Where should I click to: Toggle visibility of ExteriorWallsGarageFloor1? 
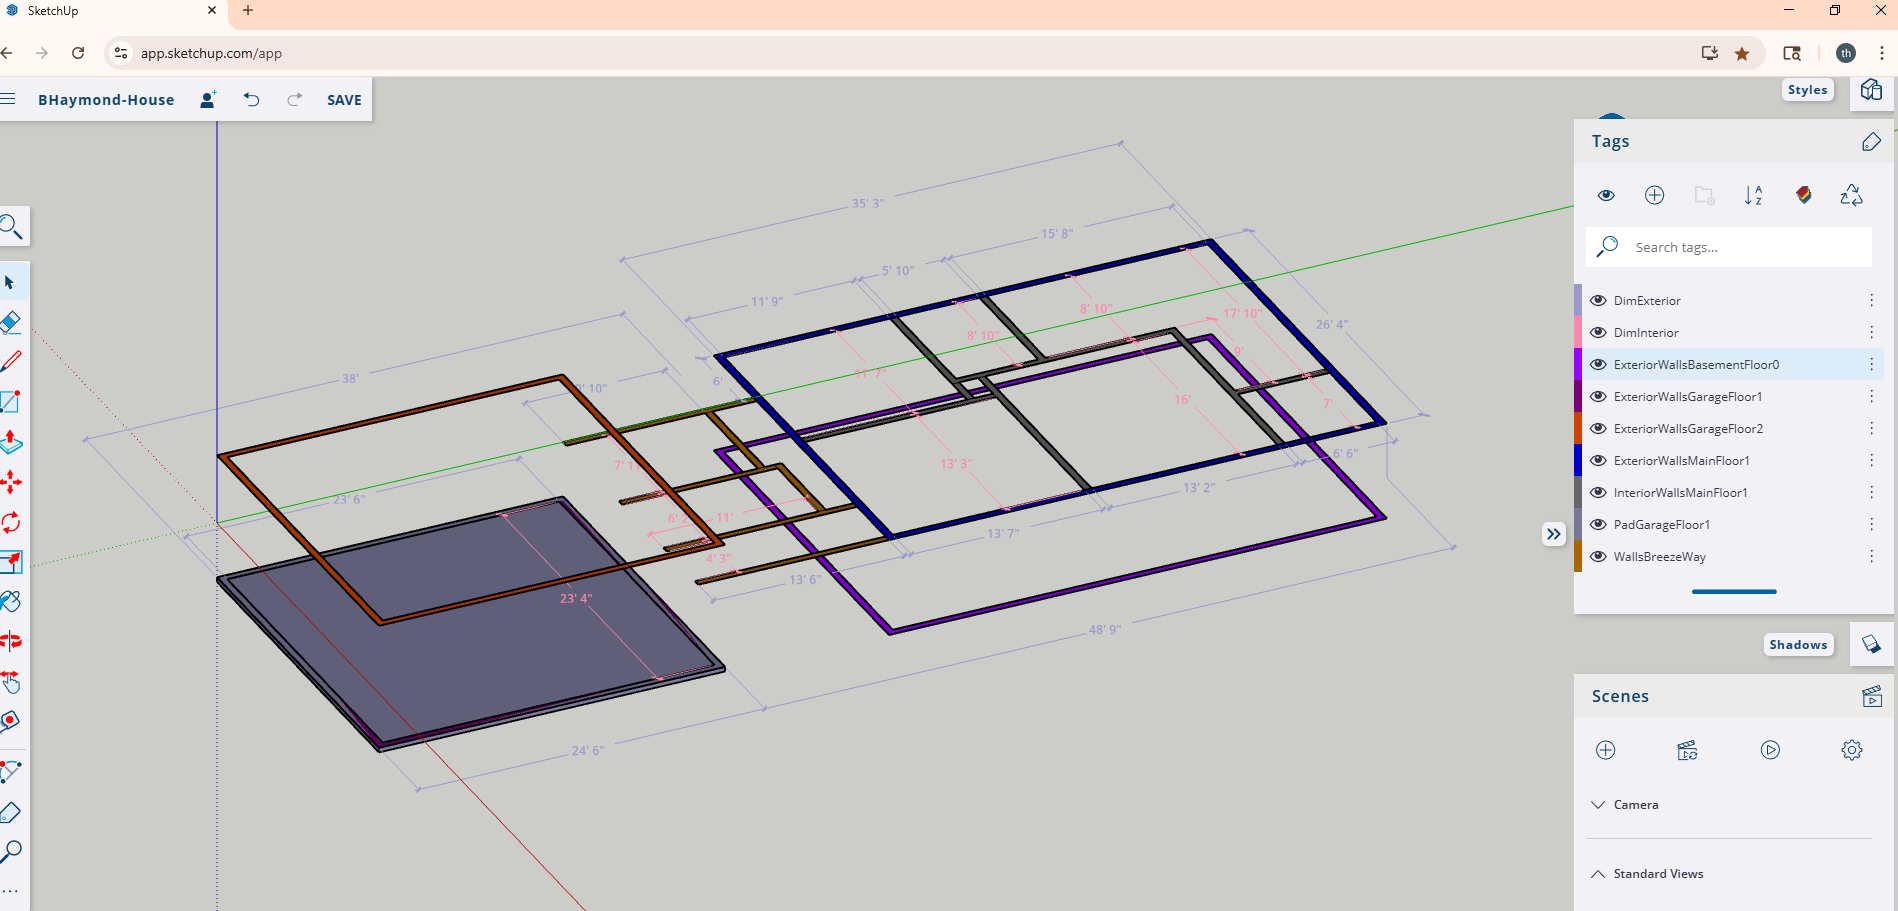coord(1598,396)
